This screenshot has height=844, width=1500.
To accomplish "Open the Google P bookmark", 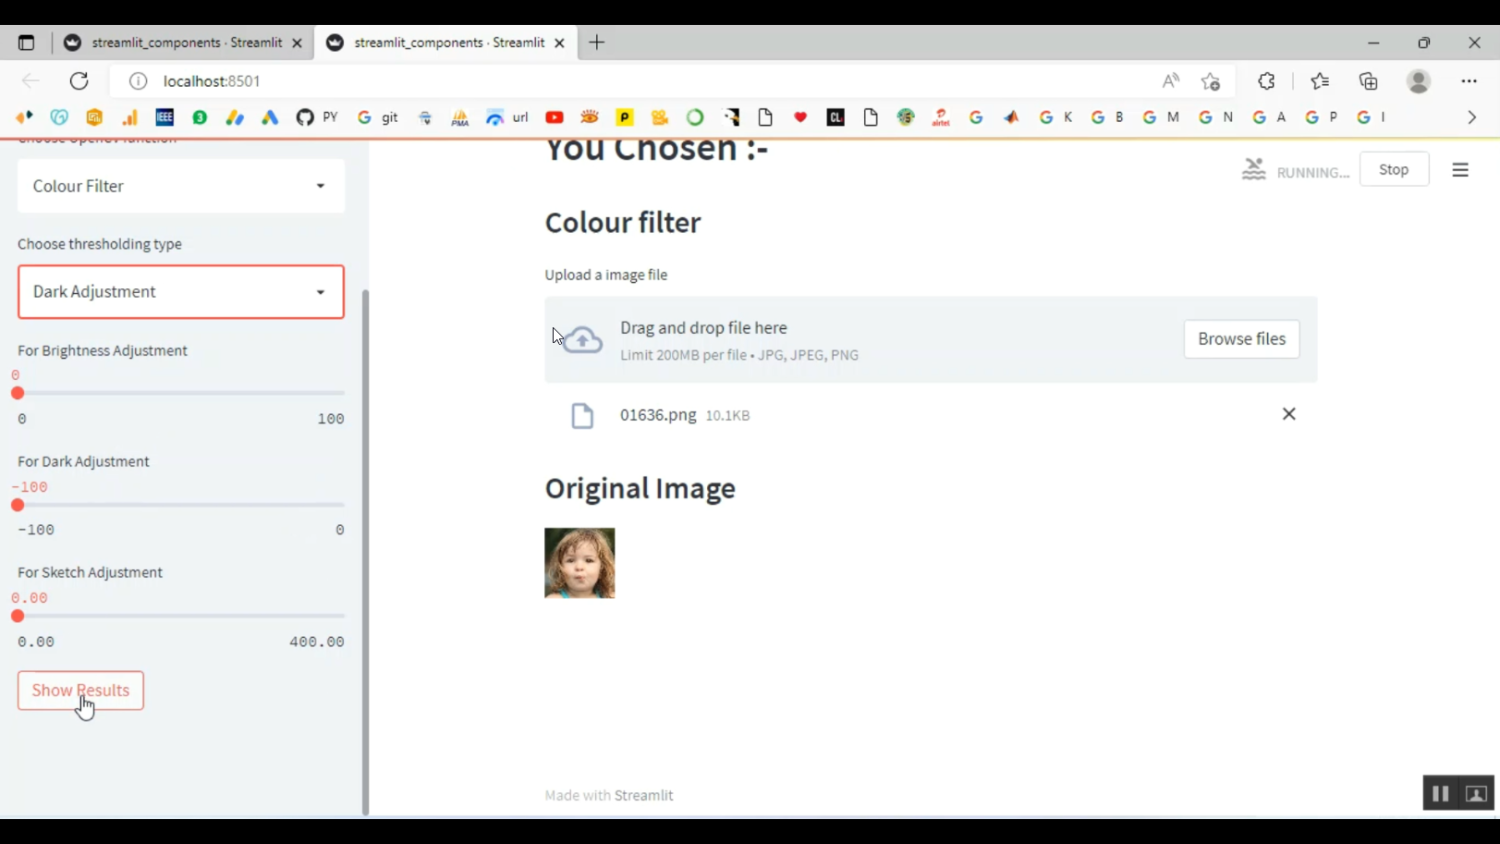I will pyautogui.click(x=1322, y=117).
